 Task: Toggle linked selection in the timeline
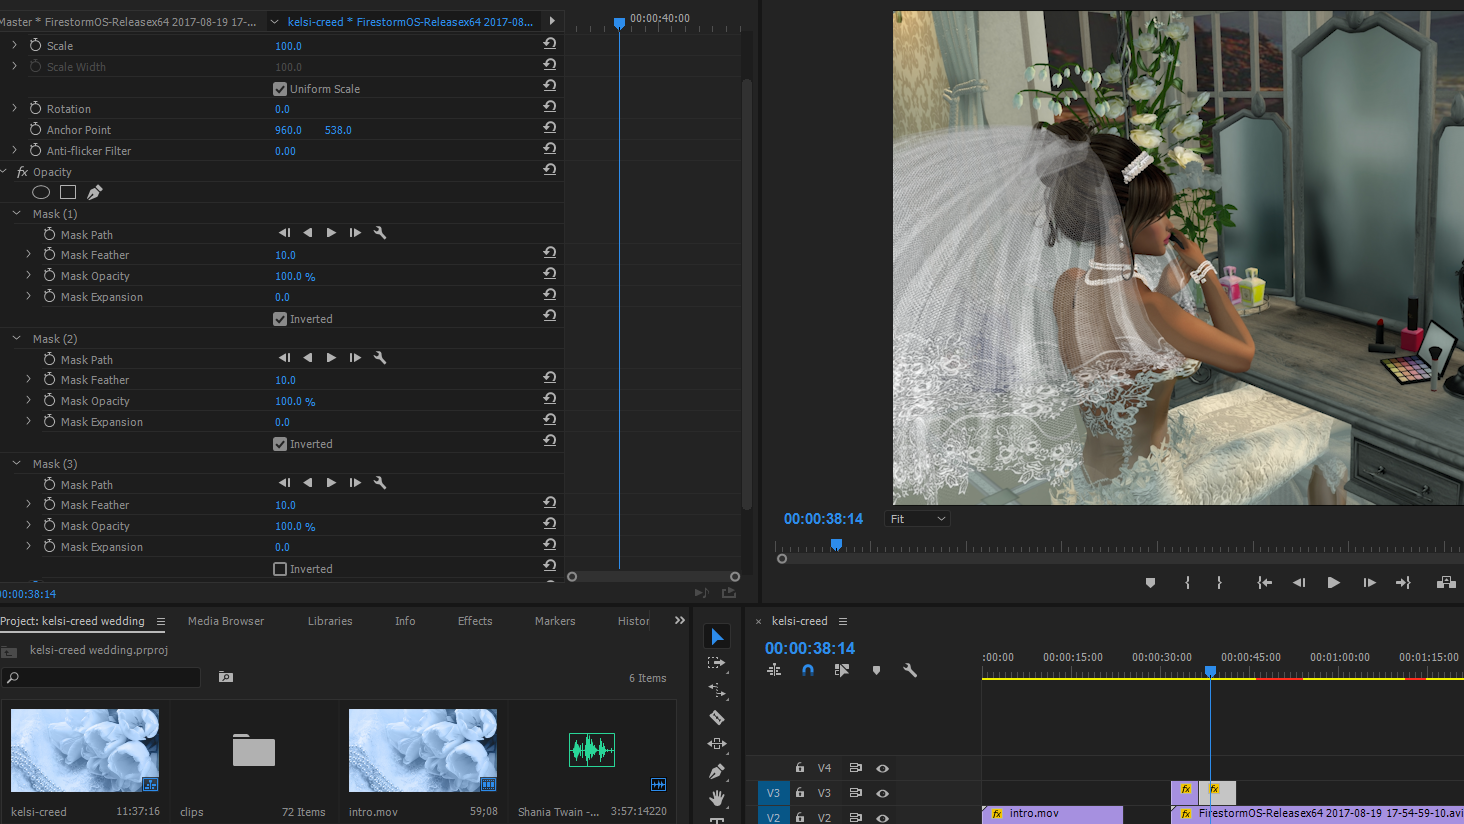(x=842, y=670)
